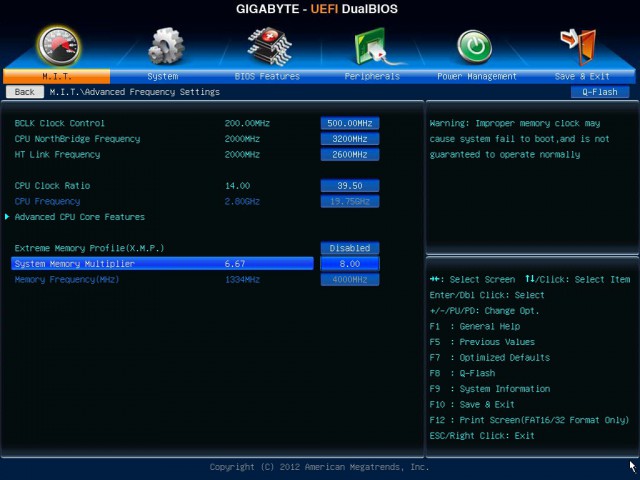Click the greyed Memory Frequency 4000MHz field
This screenshot has width=640, height=480.
click(350, 280)
